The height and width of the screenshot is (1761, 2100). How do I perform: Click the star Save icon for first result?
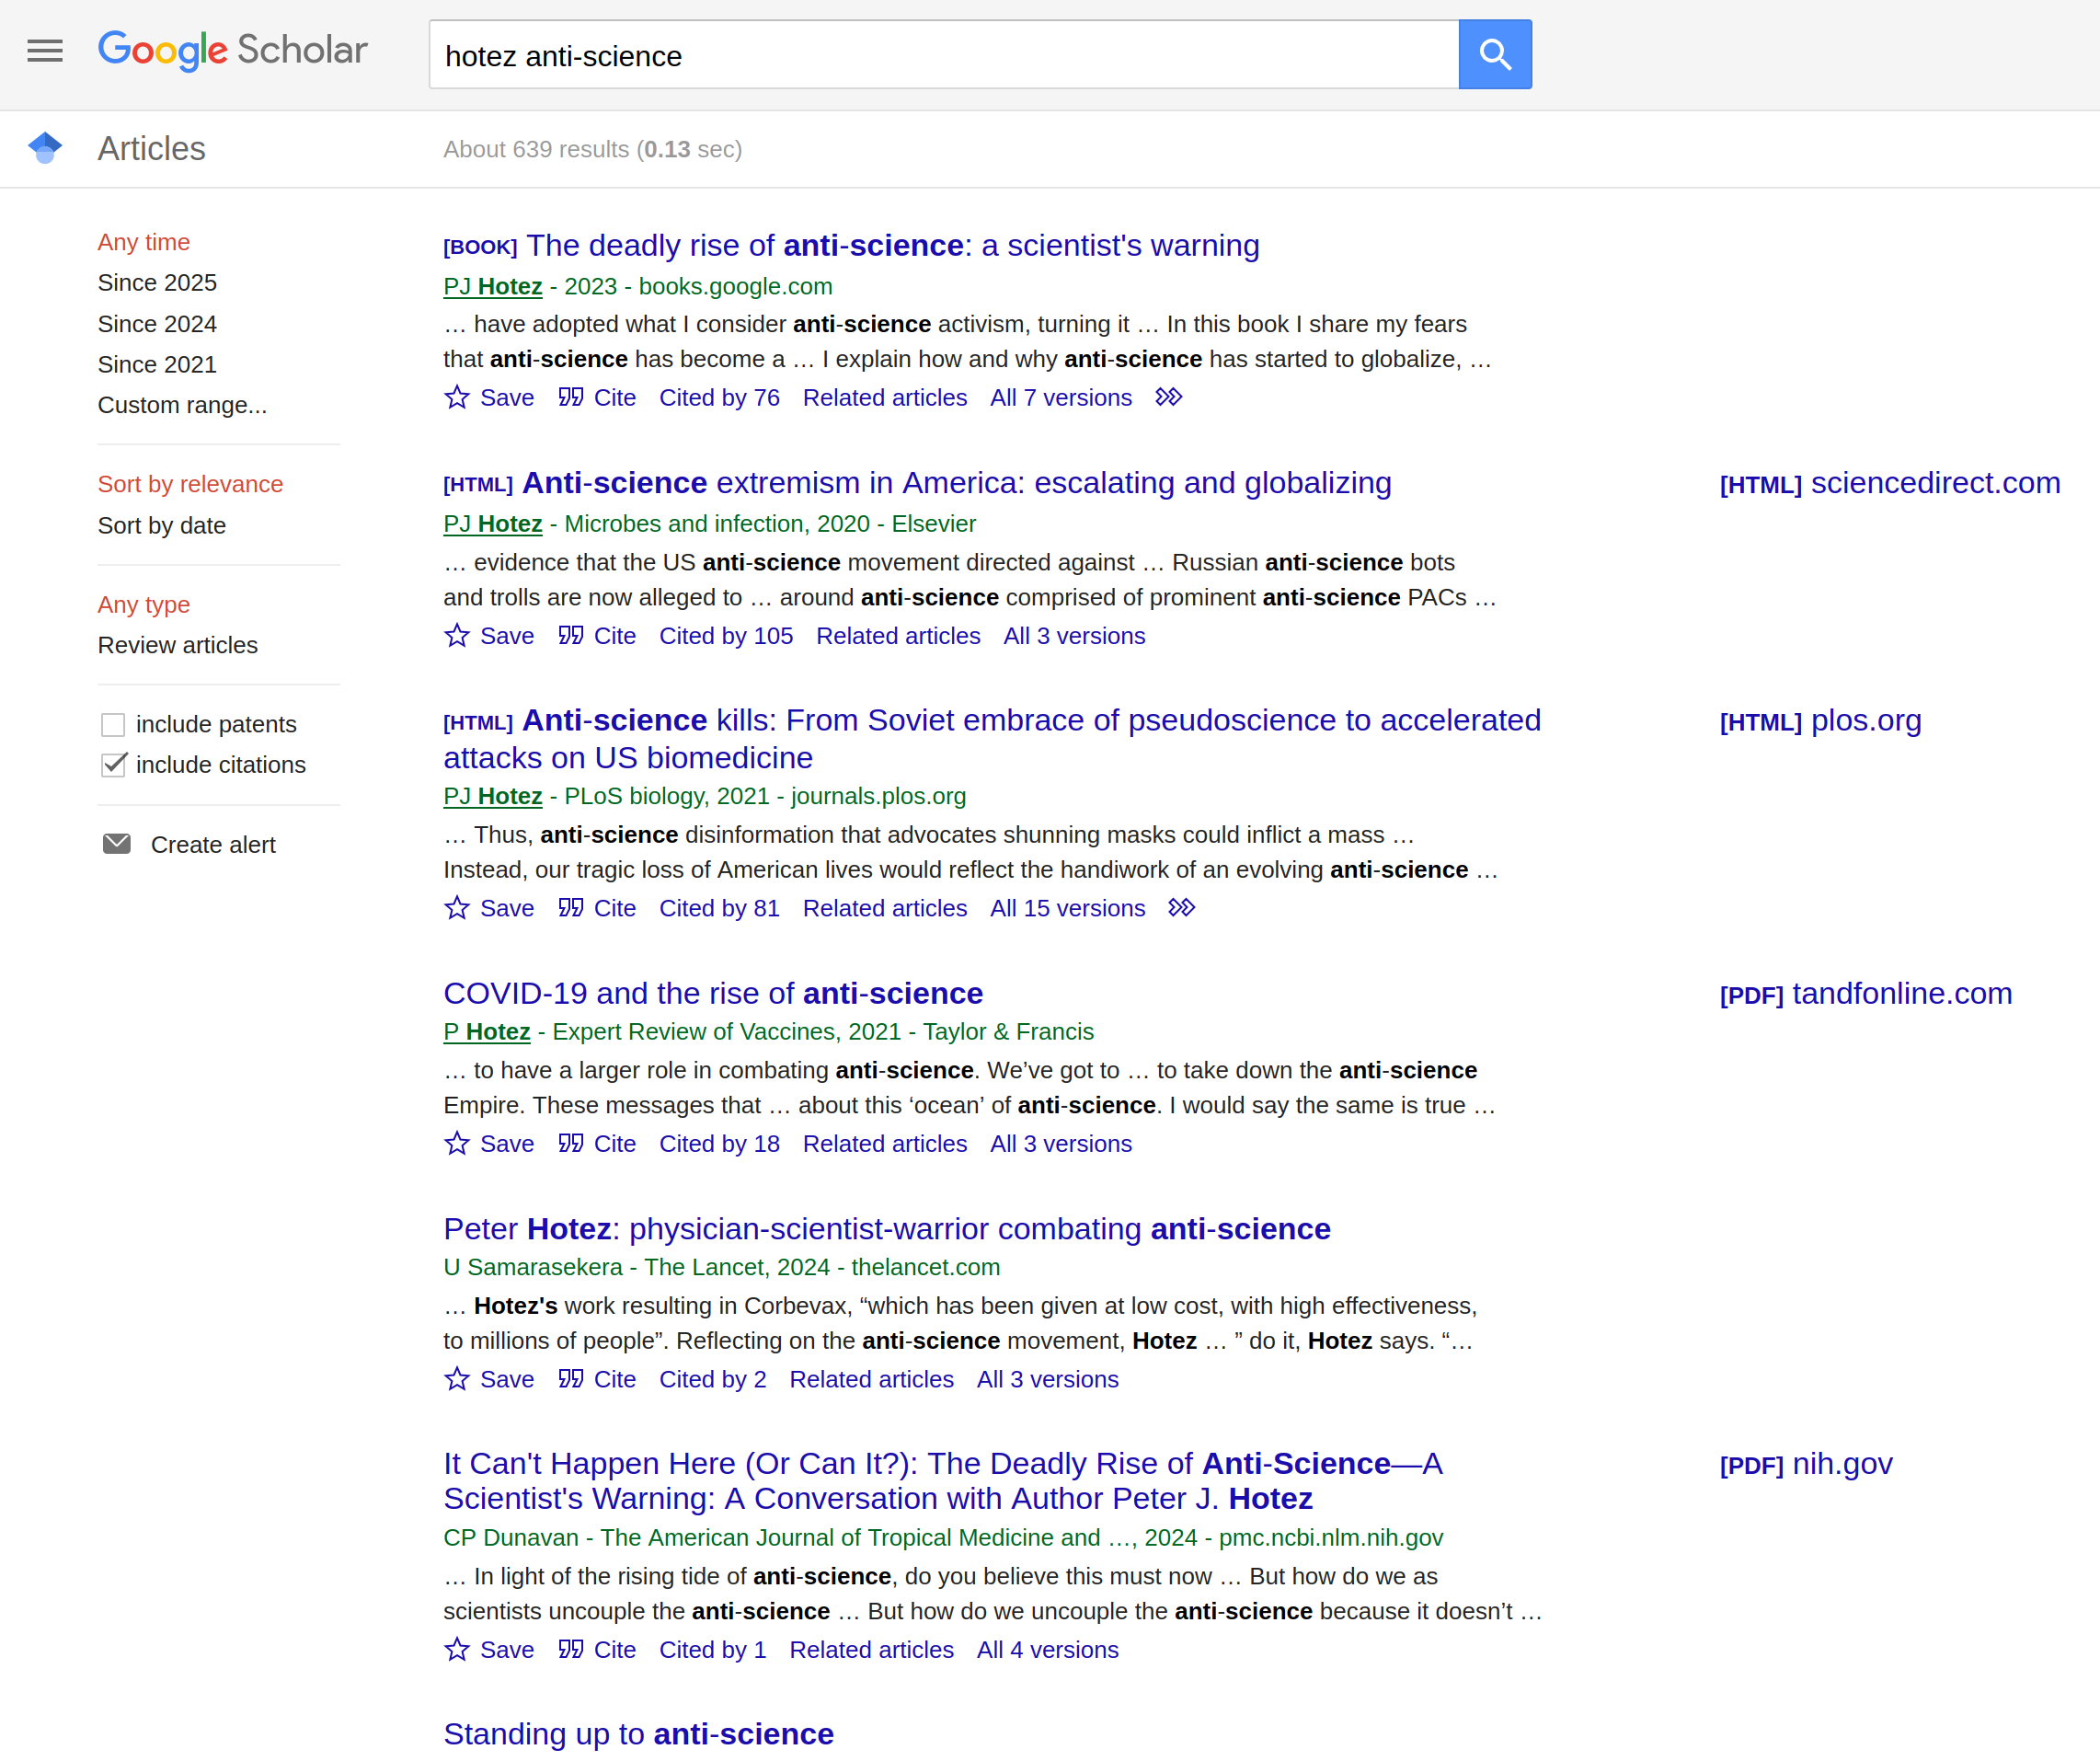[457, 398]
